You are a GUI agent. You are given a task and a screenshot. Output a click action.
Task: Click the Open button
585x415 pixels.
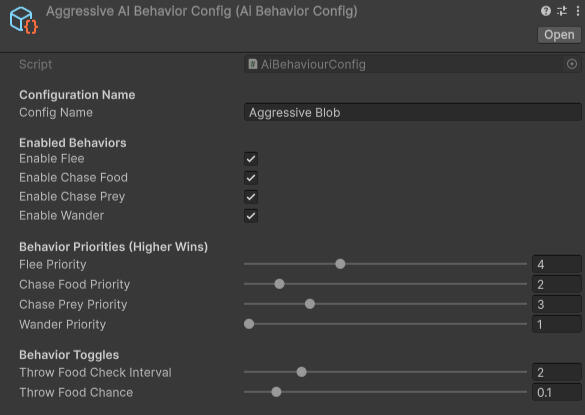pyautogui.click(x=559, y=35)
